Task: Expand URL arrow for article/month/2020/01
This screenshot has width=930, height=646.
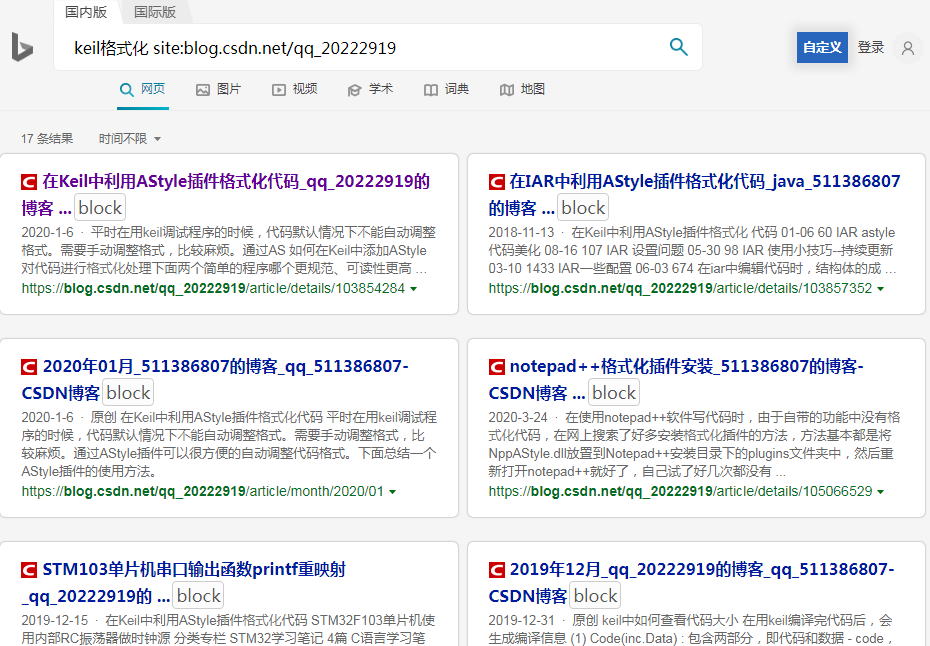Action: [x=392, y=492]
